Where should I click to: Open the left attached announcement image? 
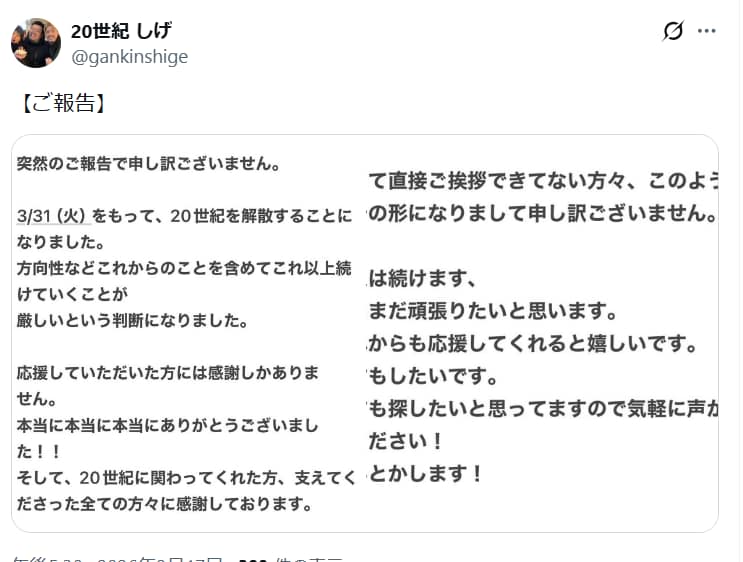pos(187,333)
